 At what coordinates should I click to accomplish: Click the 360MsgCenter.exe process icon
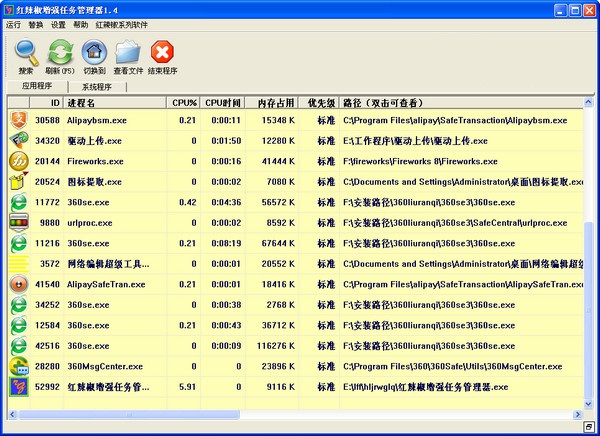18,366
